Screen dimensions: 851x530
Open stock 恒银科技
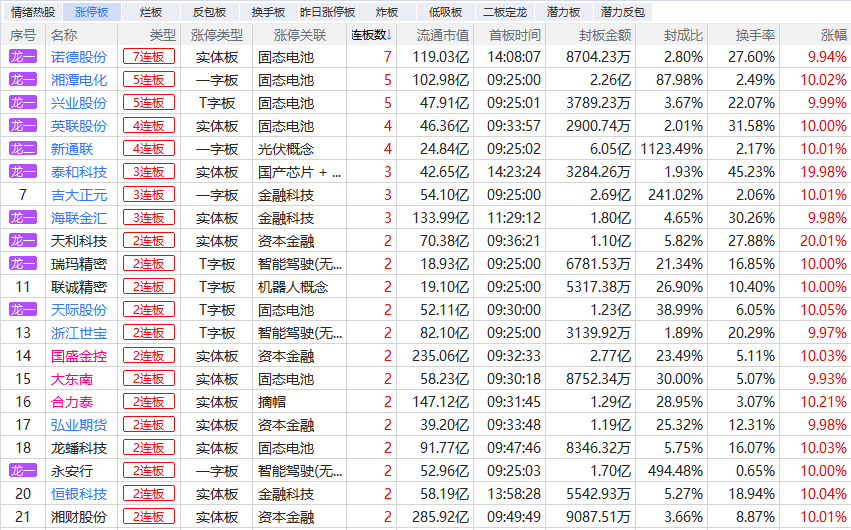click(79, 494)
